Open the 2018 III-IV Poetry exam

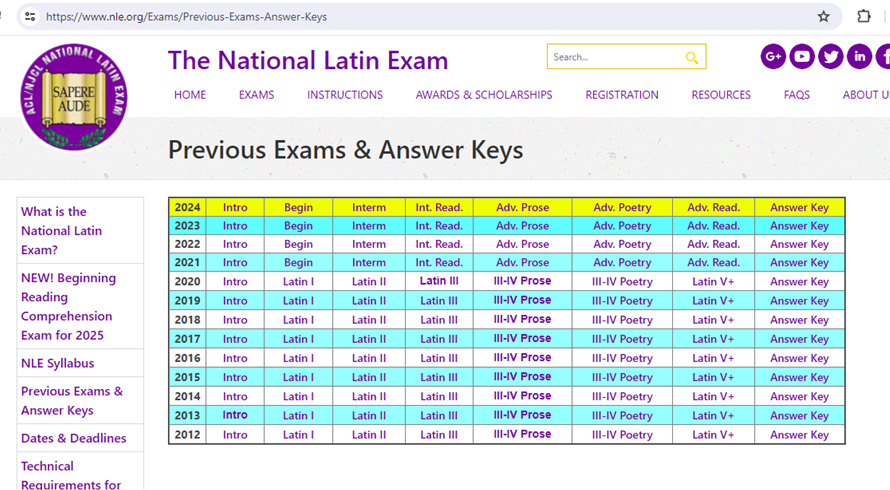point(622,320)
